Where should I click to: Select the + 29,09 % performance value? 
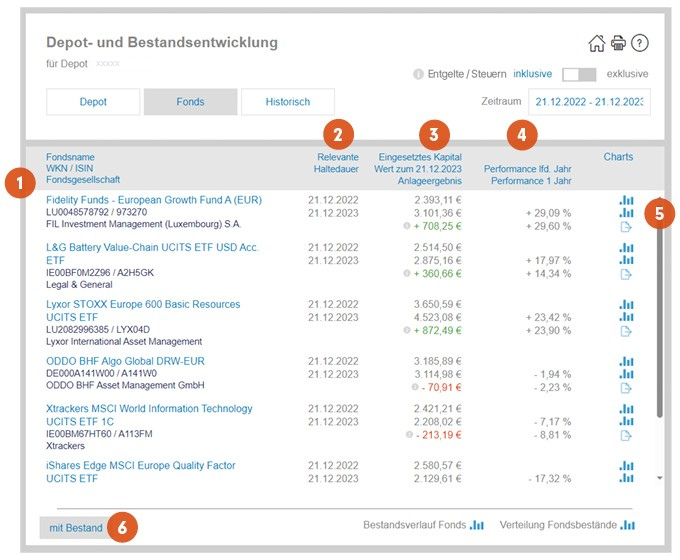pyautogui.click(x=548, y=213)
